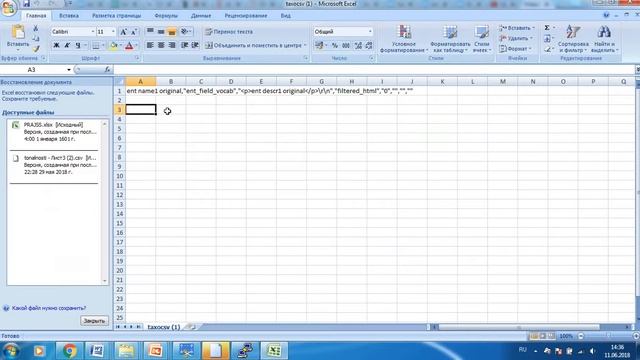Click the insert new sheet icon
The height and width of the screenshot is (360, 640).
coord(191,327)
